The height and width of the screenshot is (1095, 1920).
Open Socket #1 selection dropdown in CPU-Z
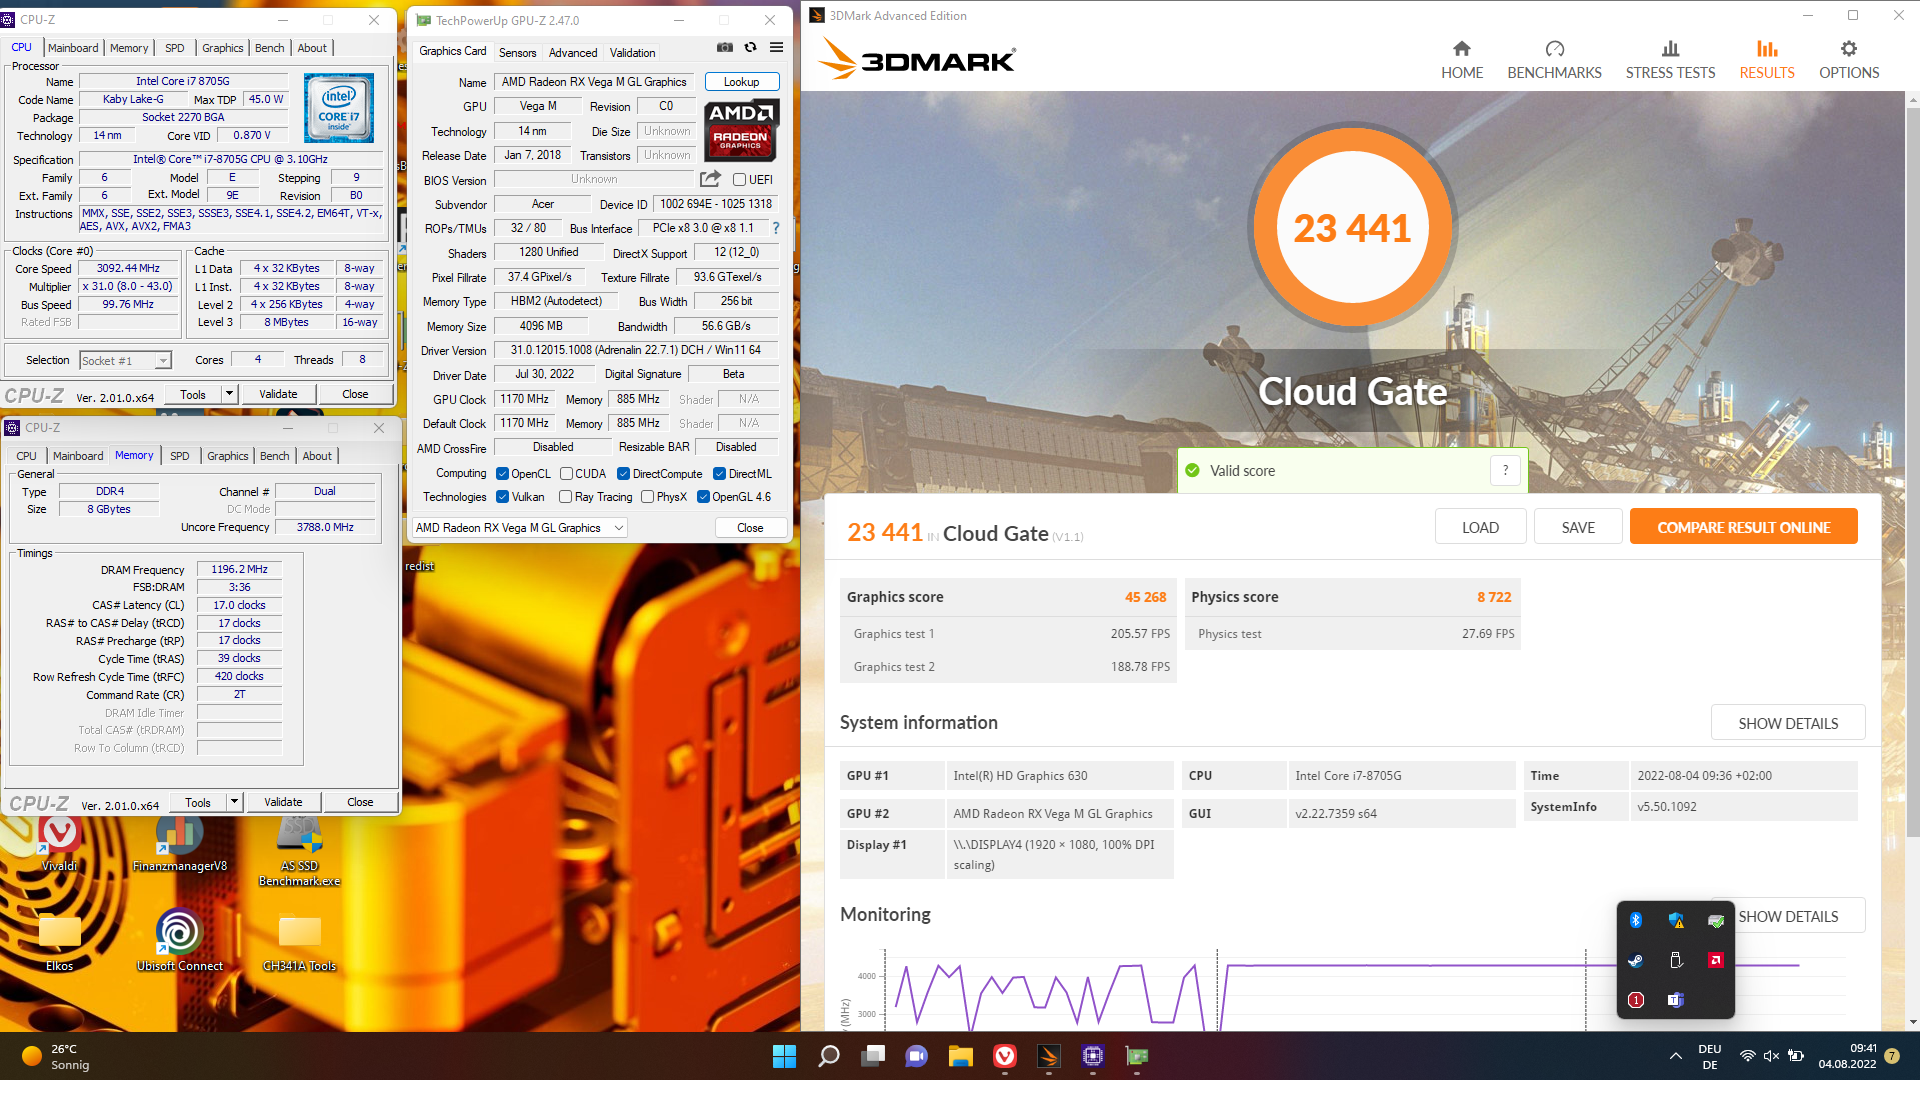[126, 360]
